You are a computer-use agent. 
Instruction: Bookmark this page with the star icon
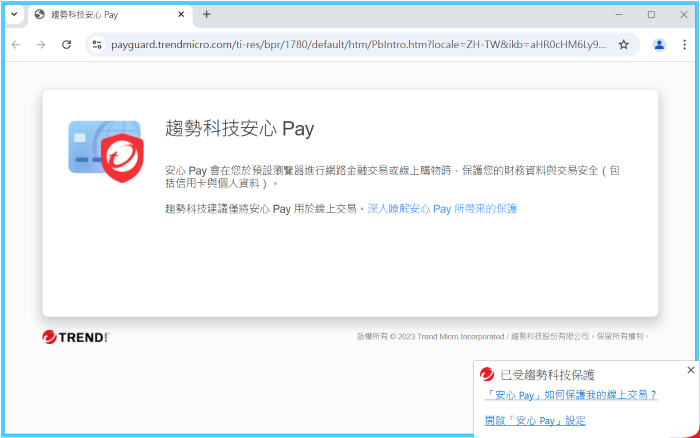coord(624,45)
